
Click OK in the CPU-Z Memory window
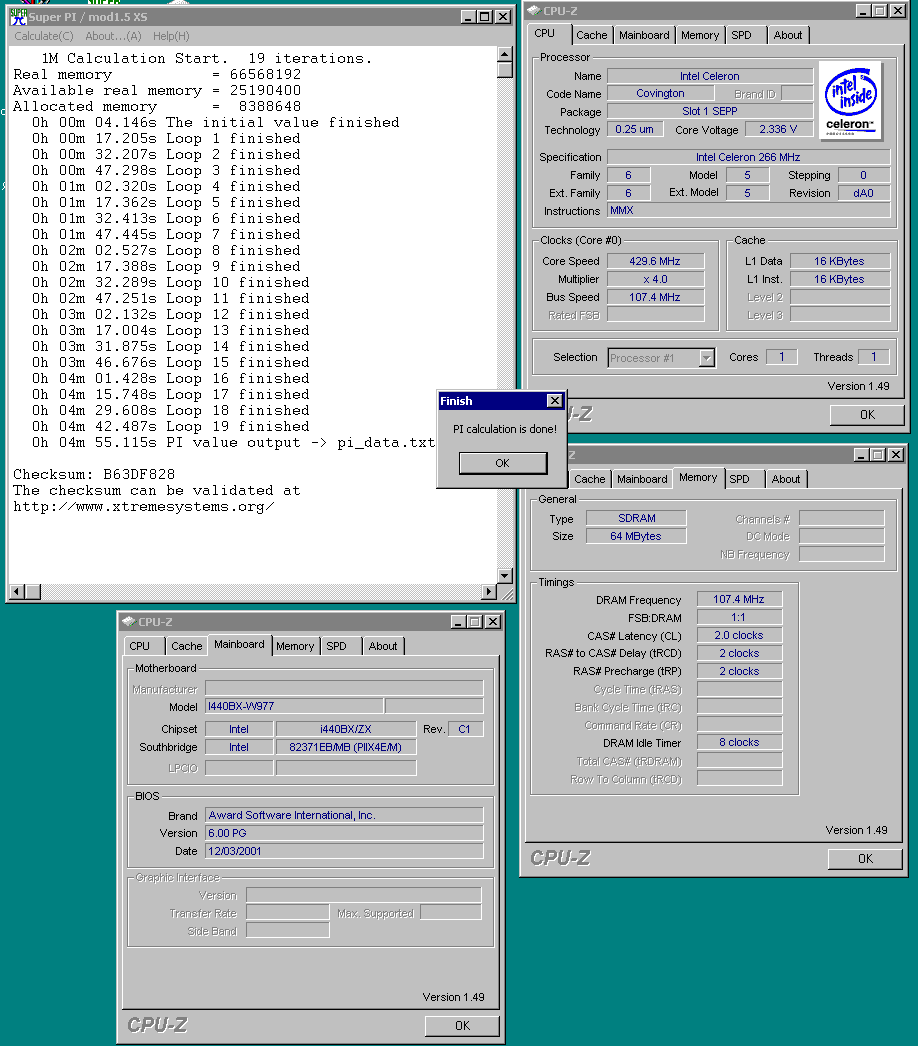[865, 859]
